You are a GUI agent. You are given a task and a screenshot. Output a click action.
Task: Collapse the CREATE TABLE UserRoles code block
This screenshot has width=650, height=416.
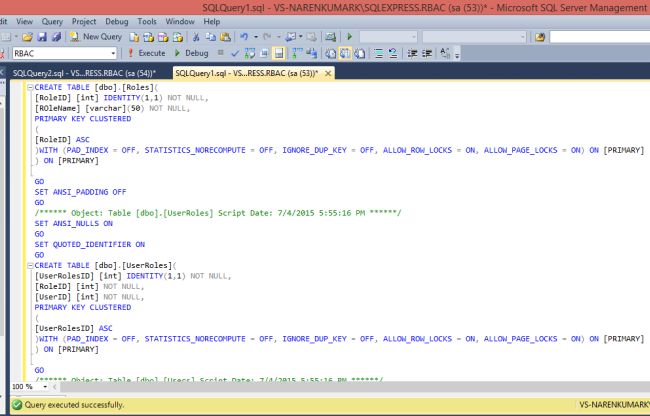[30, 265]
